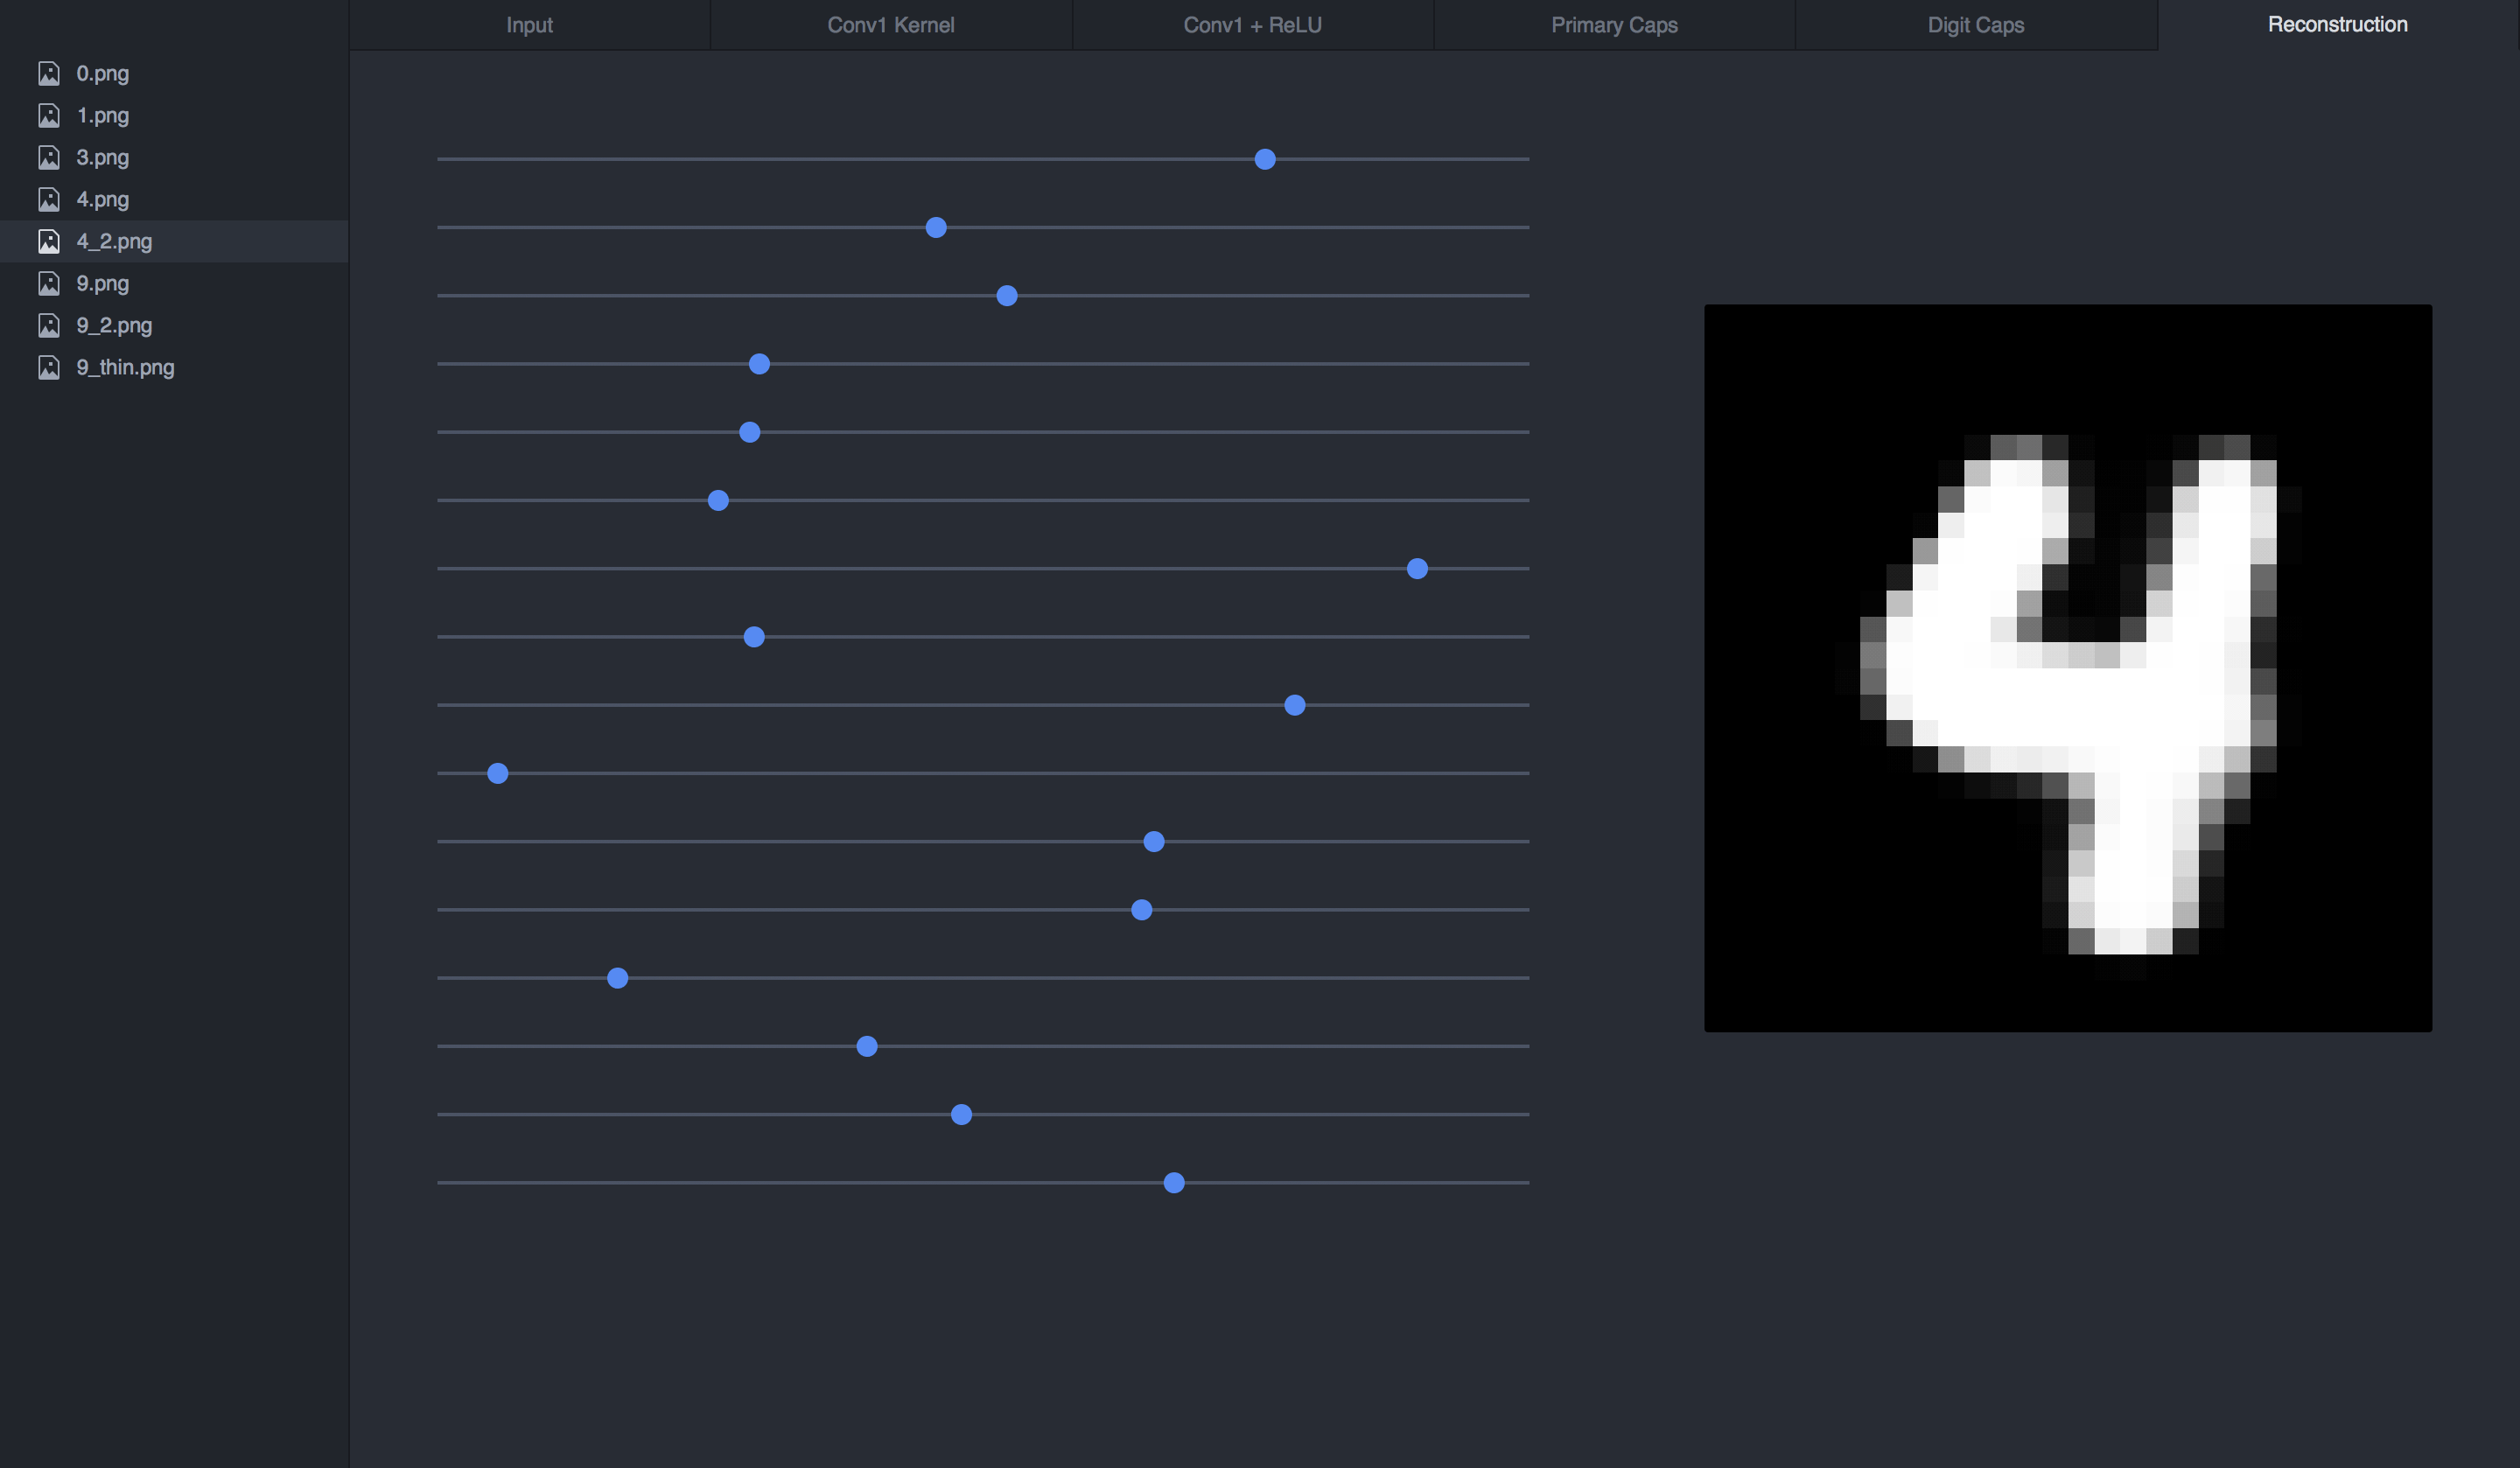Click the file icon next to 9_thin.png
The height and width of the screenshot is (1468, 2520).
48,367
